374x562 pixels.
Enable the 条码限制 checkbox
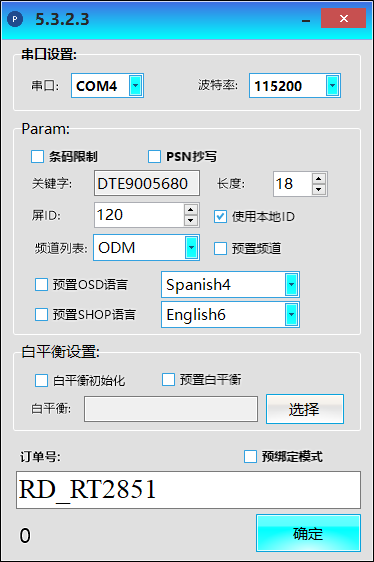[x=37, y=157]
